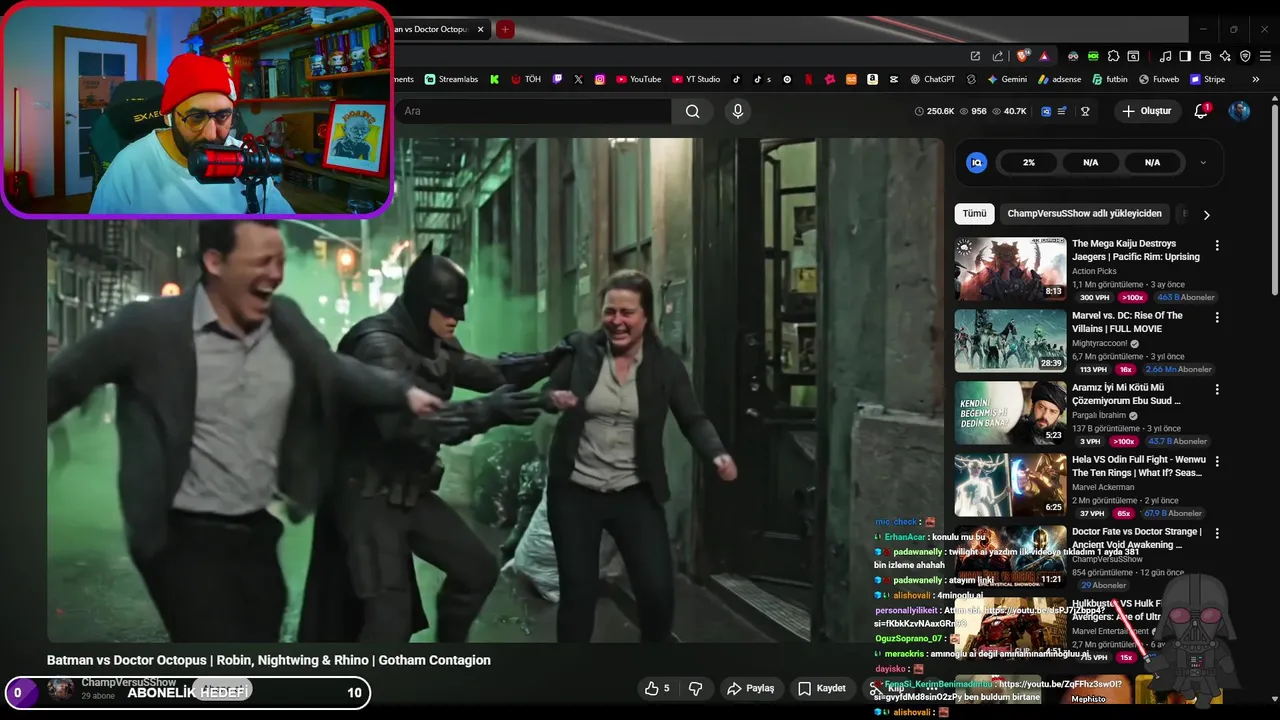The image size is (1280, 720).
Task: Click the Brave Rewards triangle icon
Action: point(1044,56)
